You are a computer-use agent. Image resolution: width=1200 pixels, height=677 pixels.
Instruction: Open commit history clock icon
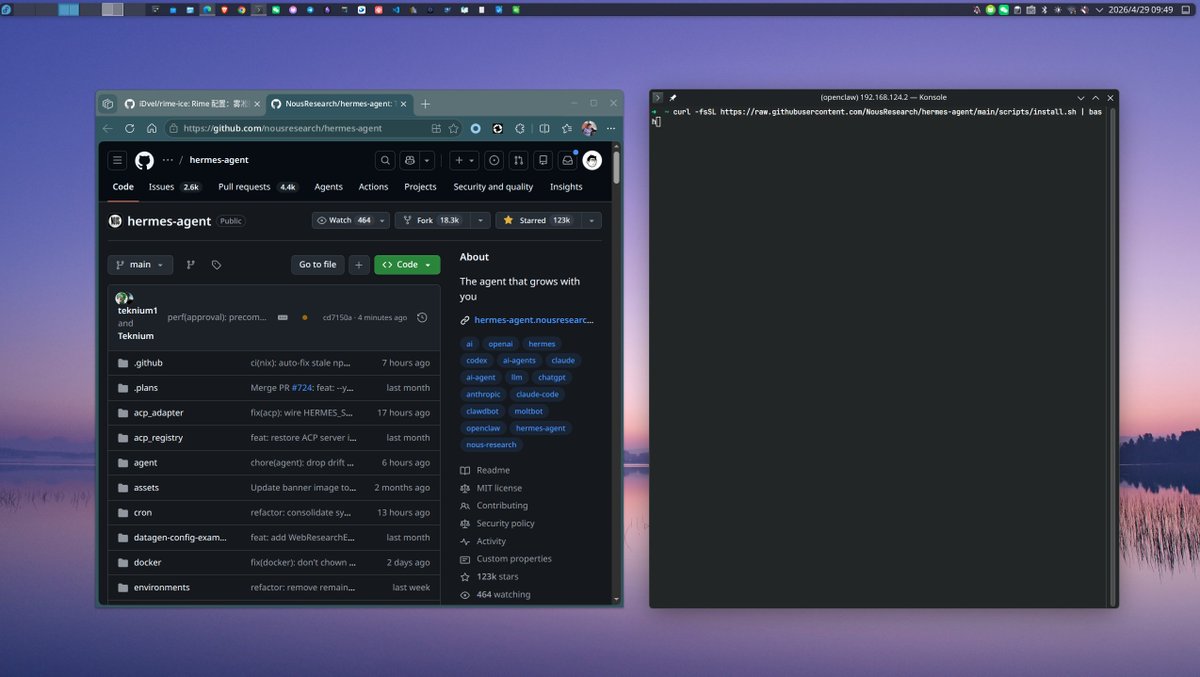pyautogui.click(x=422, y=317)
